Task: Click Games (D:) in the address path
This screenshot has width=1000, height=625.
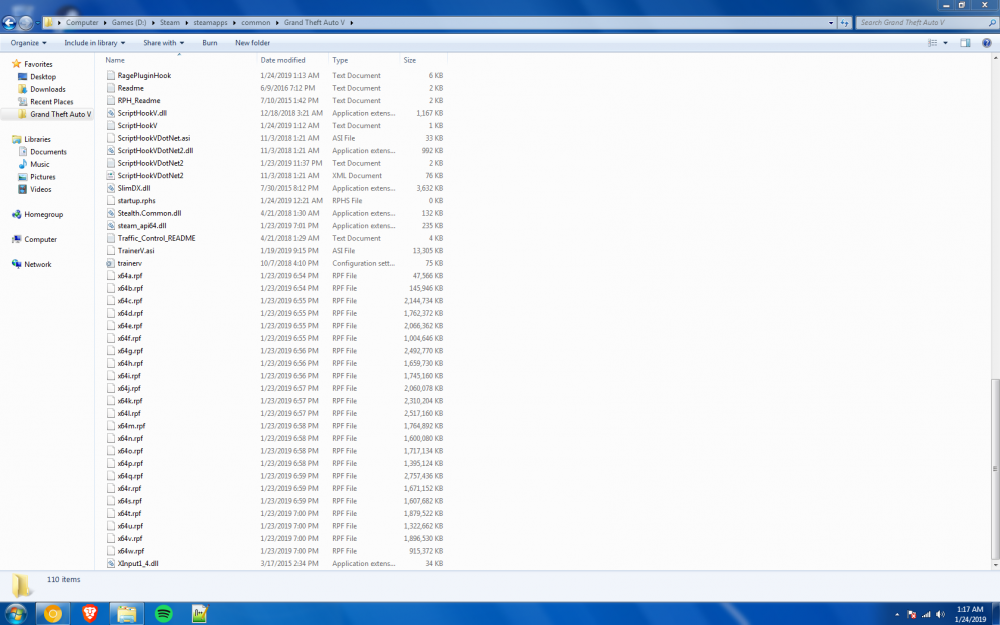Action: [129, 22]
